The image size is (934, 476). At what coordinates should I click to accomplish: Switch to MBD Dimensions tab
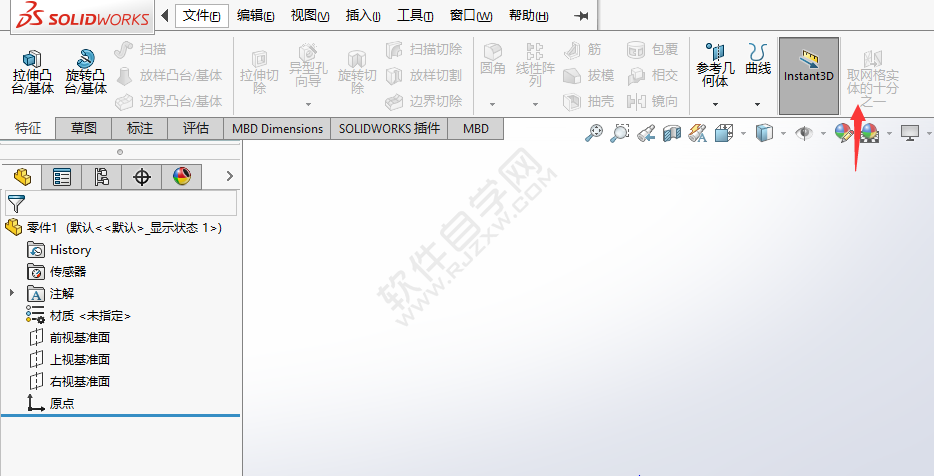click(x=278, y=128)
